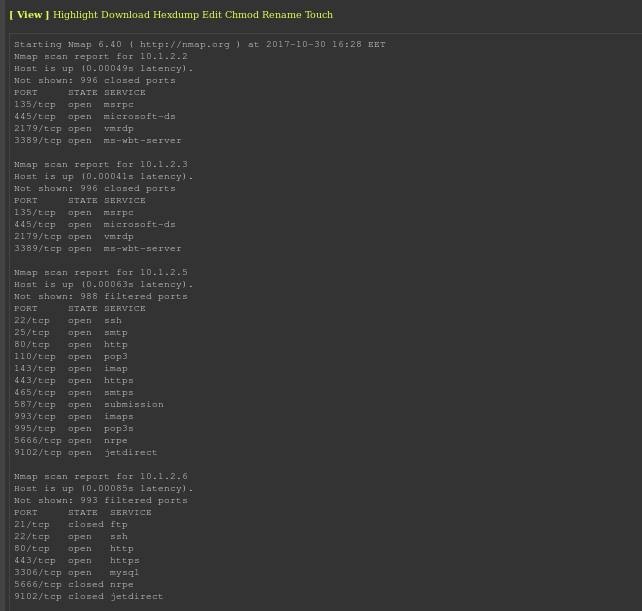The image size is (642, 611).
Task: Open the Edit action for this file
Action: click(x=214, y=15)
